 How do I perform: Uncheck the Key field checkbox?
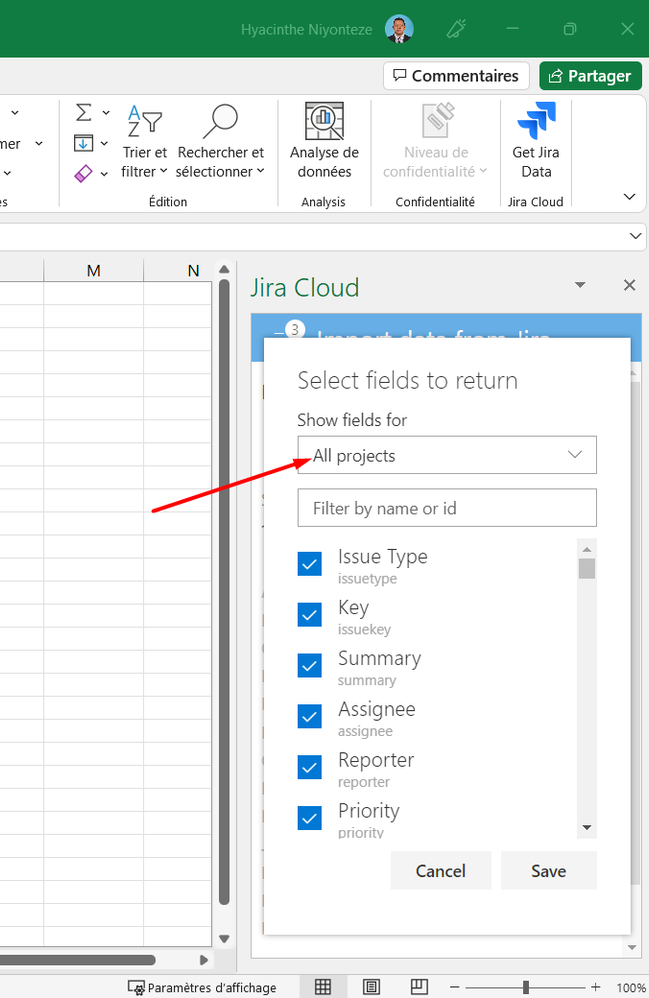(x=310, y=615)
